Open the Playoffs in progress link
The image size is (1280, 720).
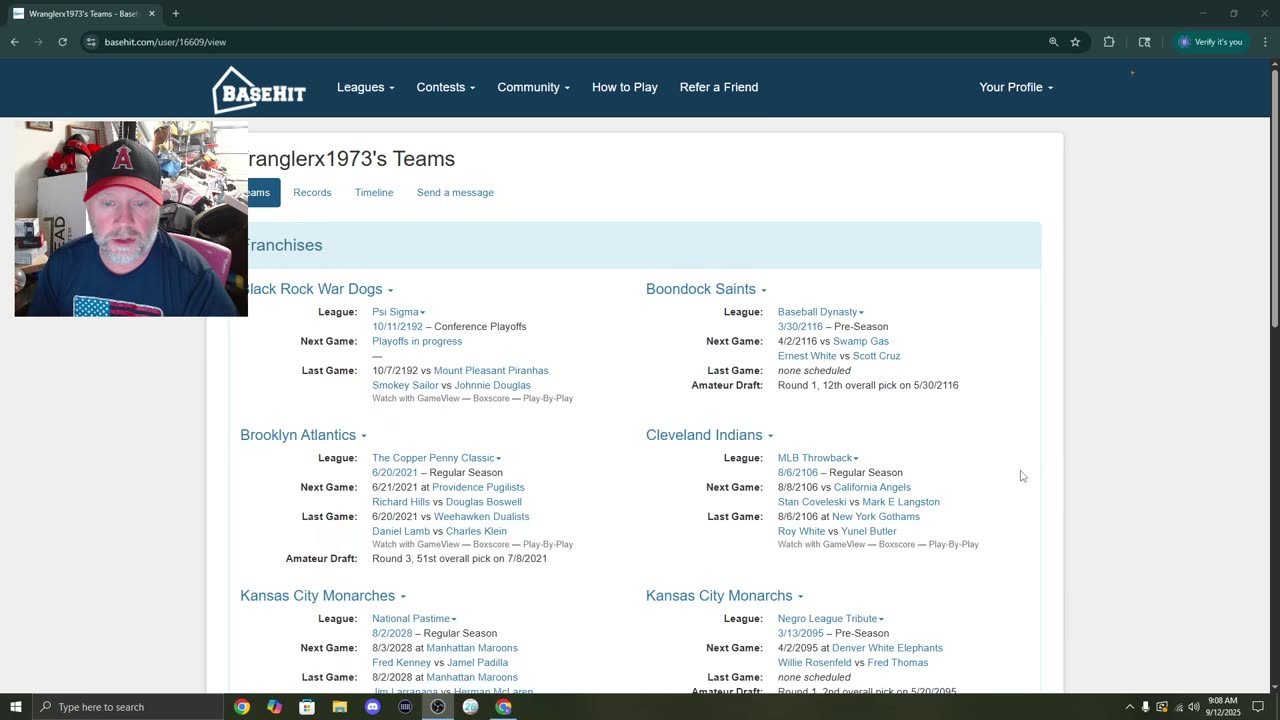tap(417, 341)
